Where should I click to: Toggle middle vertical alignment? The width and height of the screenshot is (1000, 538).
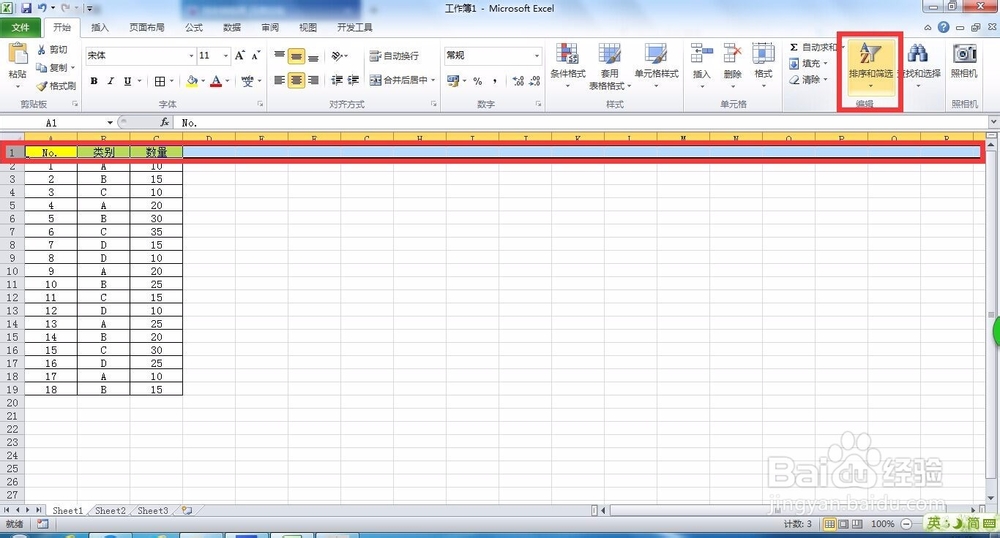[297, 57]
